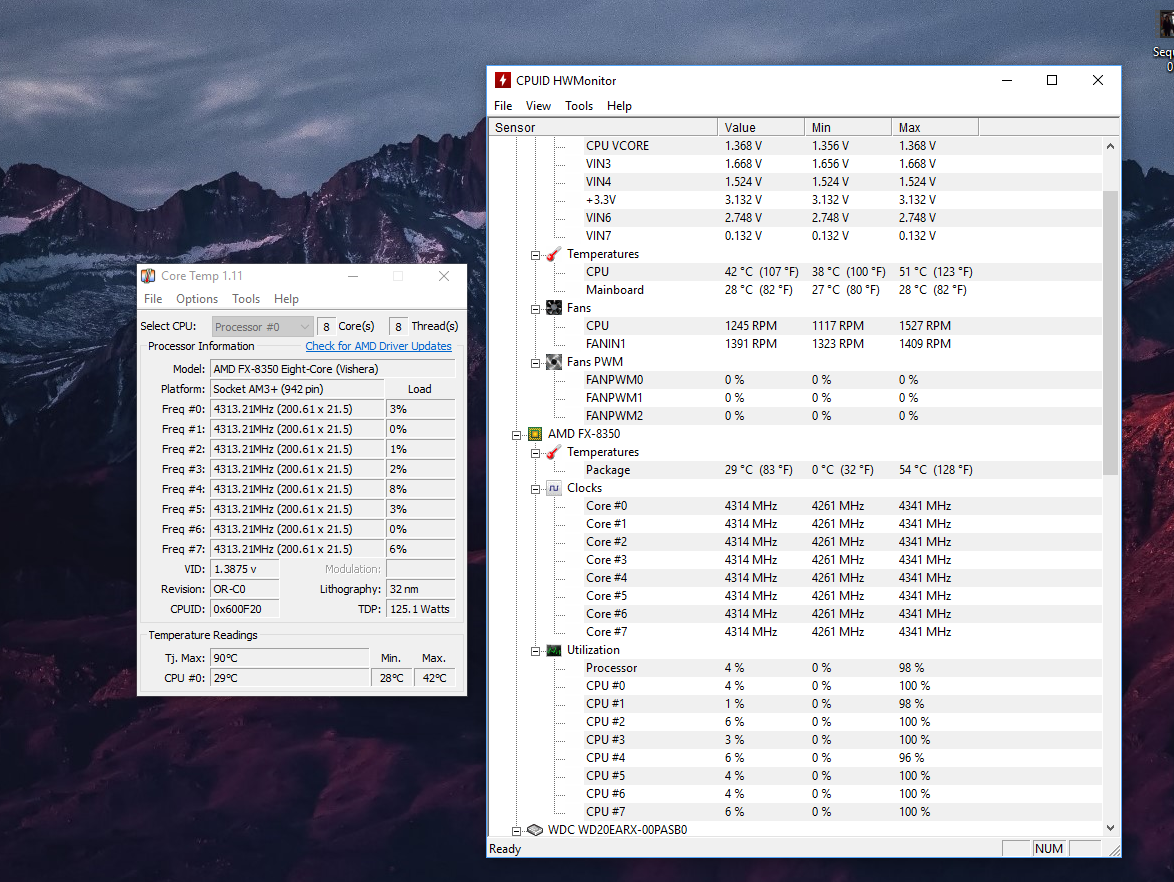
Task: Click the Value column header
Action: click(x=761, y=127)
